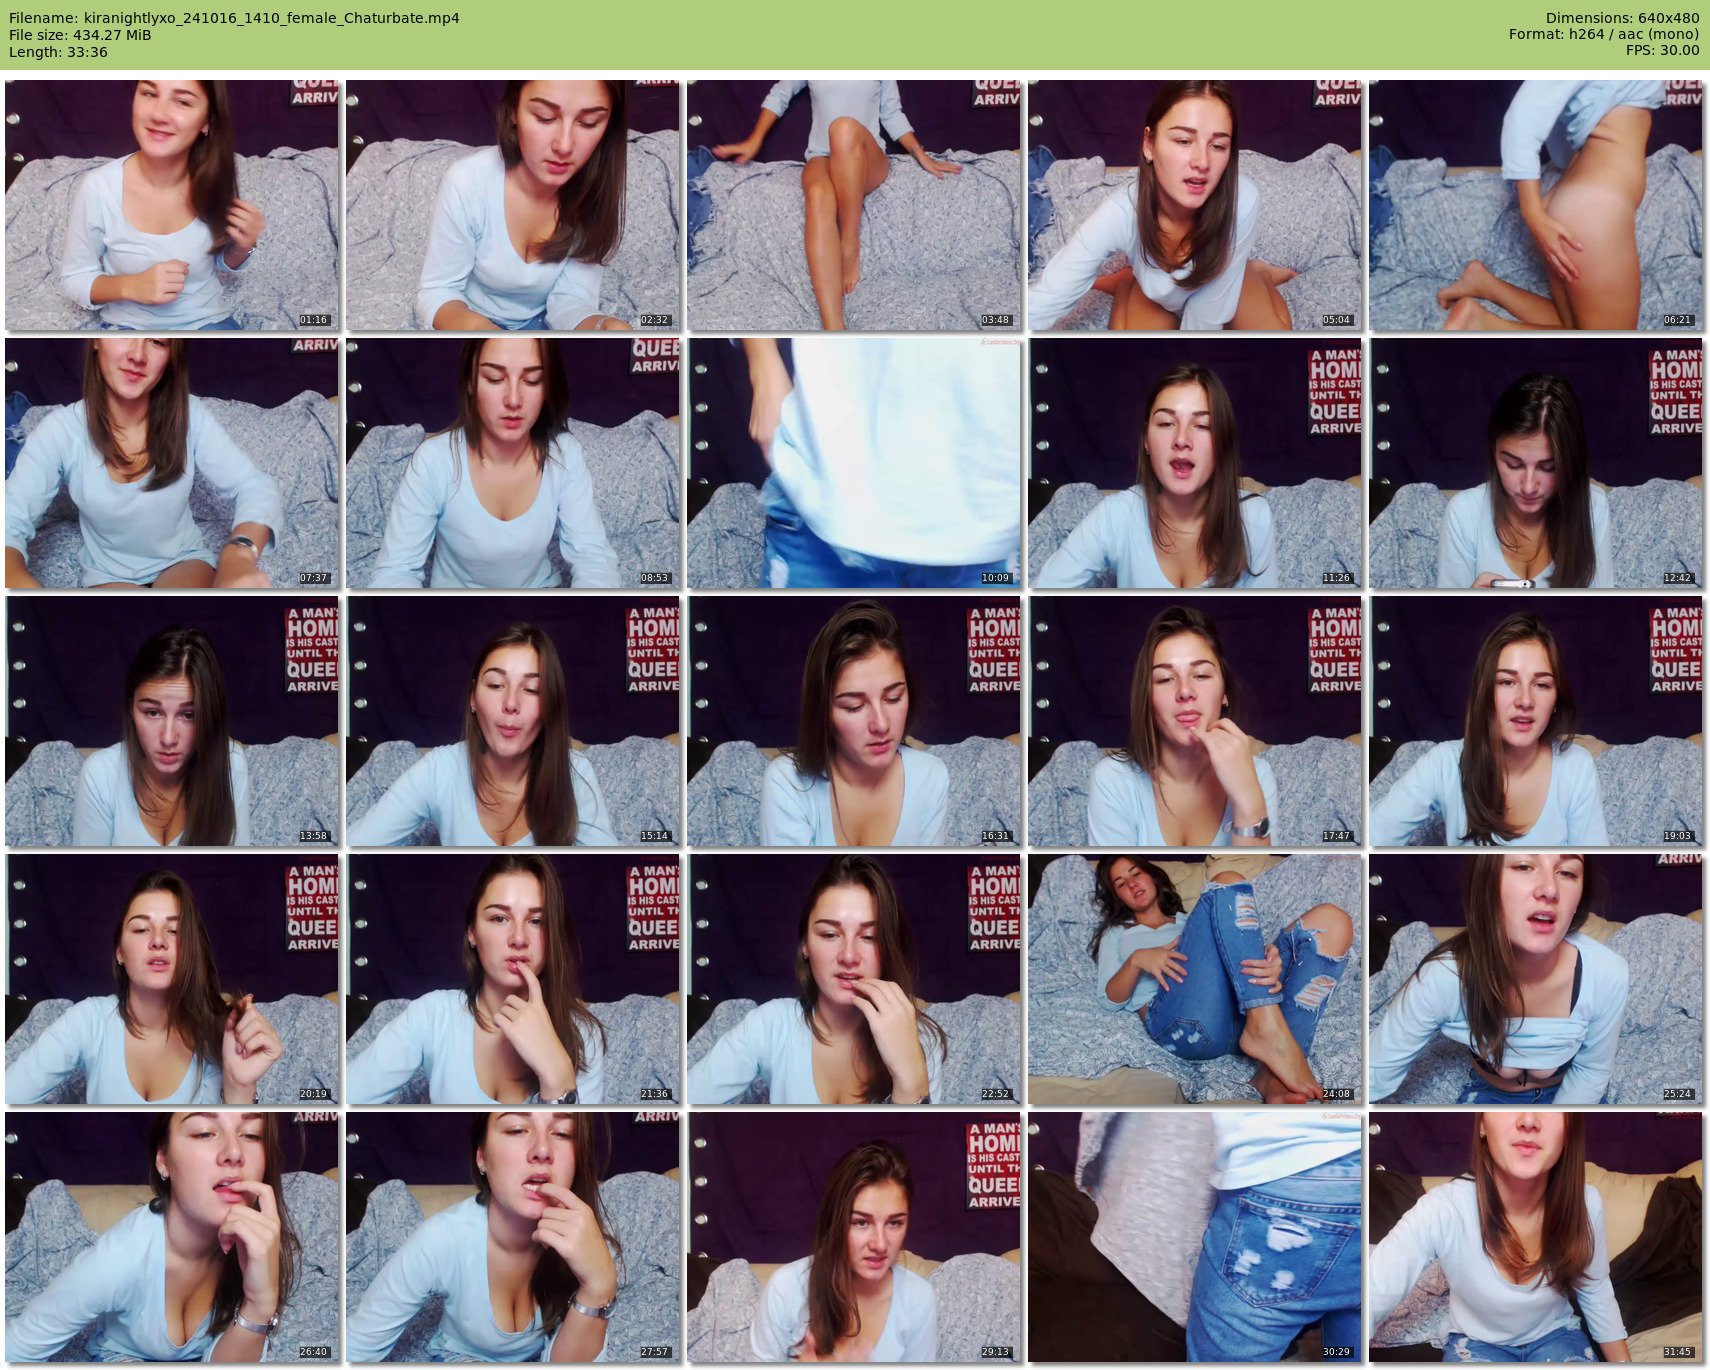Viewport: 1710px width, 1370px height.
Task: Click the Filename text in header
Action: pos(234,18)
